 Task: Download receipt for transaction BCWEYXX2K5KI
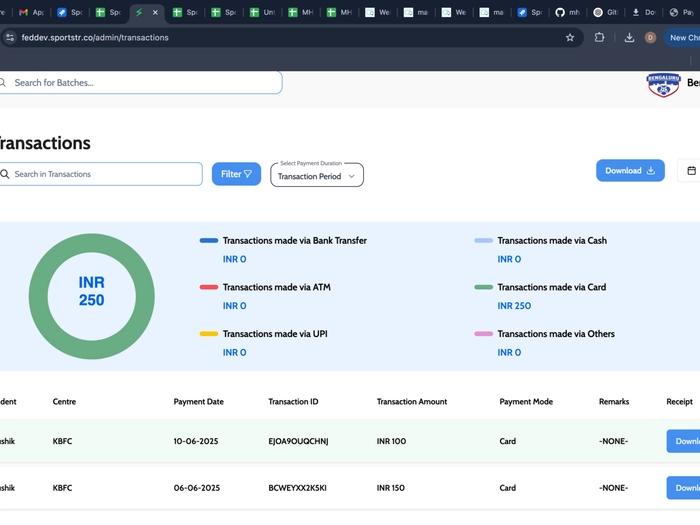[684, 488]
